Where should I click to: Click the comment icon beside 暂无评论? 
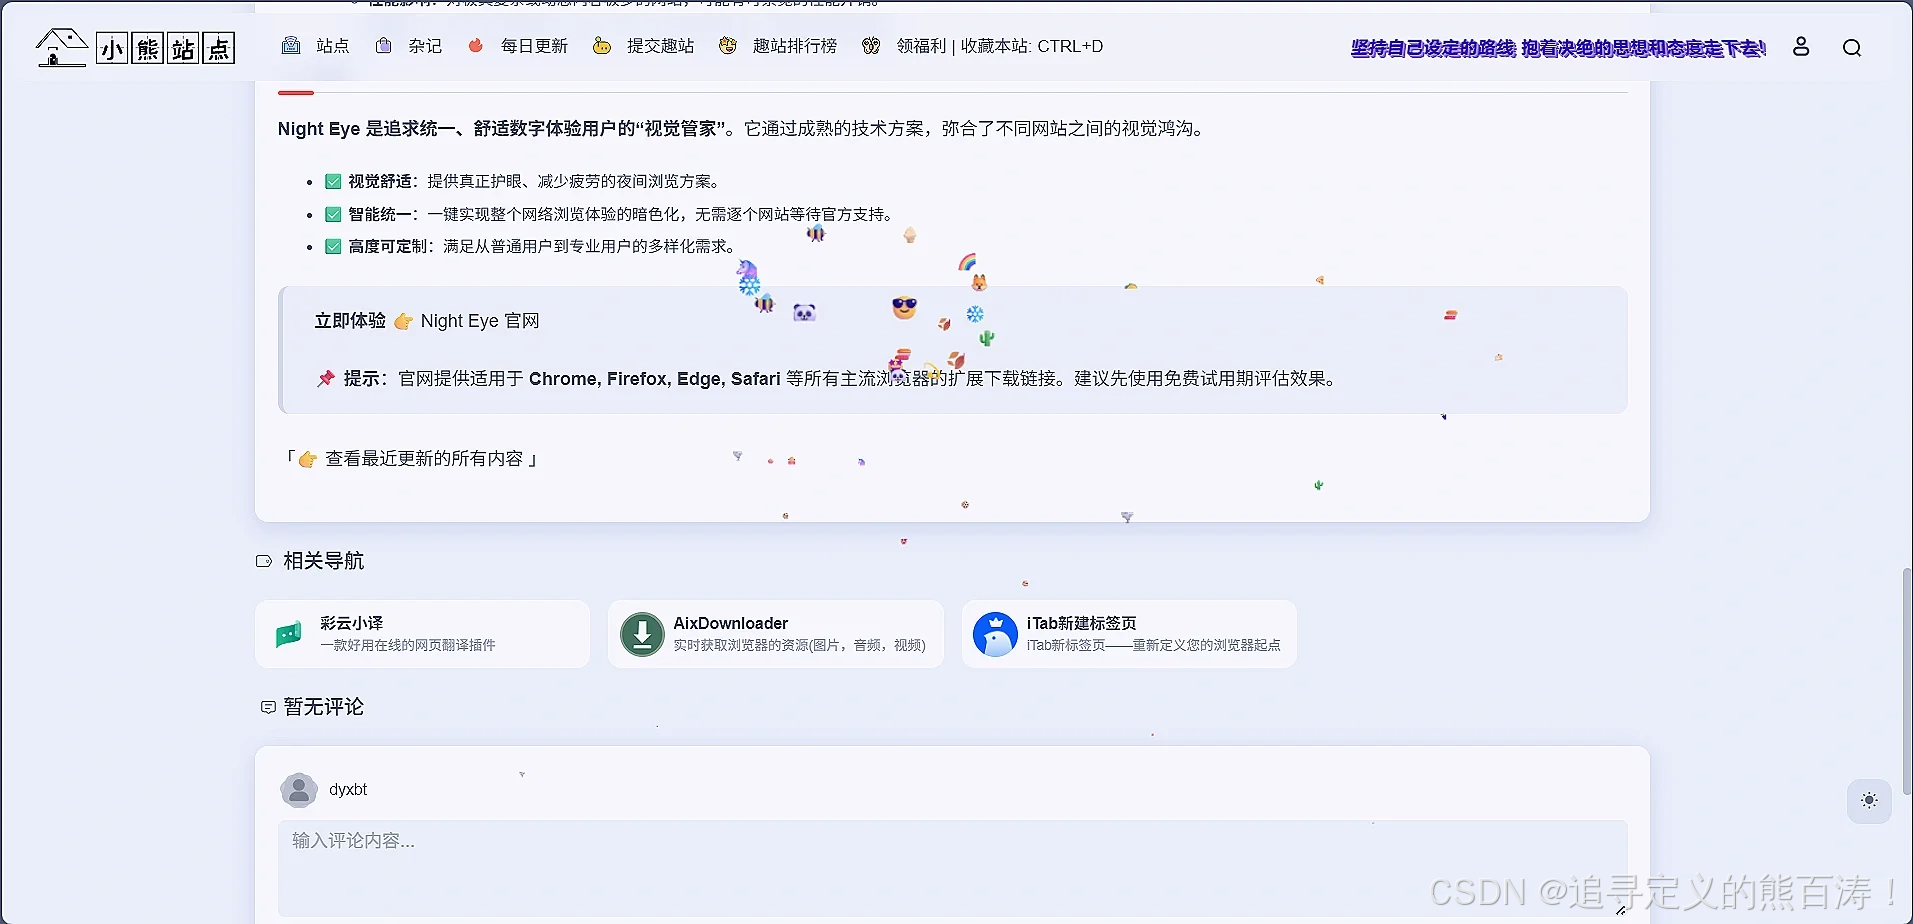point(268,707)
